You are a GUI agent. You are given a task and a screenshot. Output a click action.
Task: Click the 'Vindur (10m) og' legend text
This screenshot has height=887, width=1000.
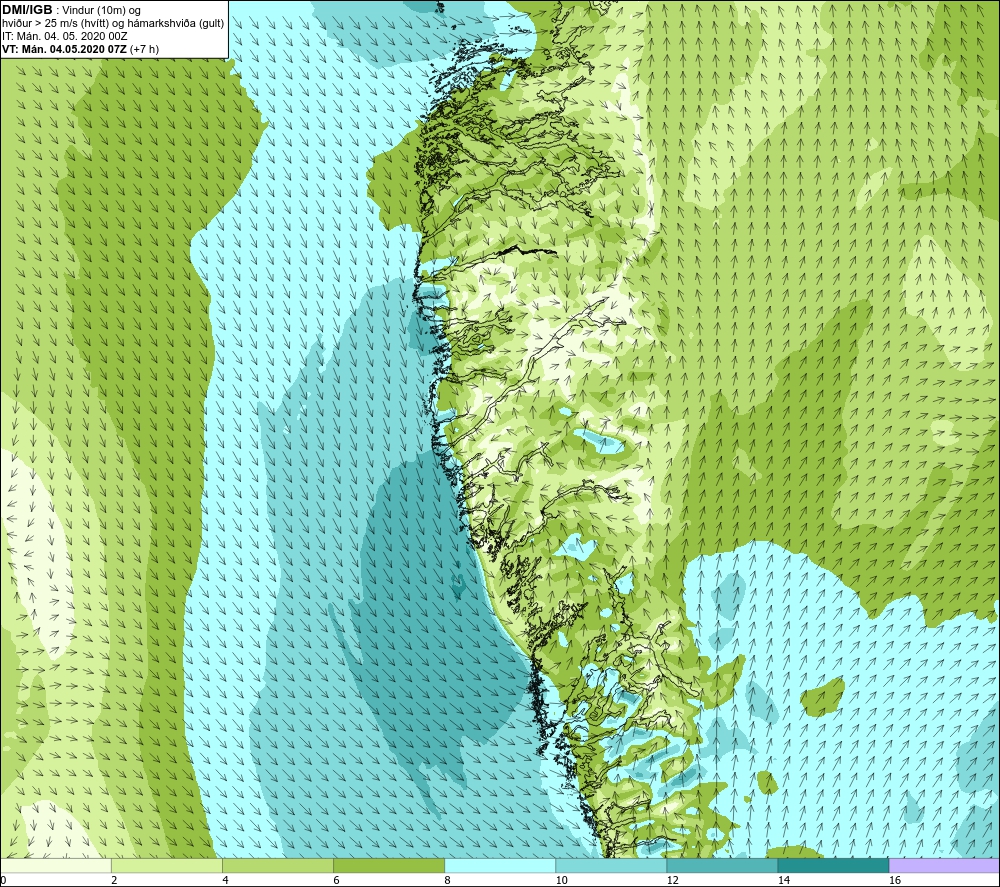point(101,11)
